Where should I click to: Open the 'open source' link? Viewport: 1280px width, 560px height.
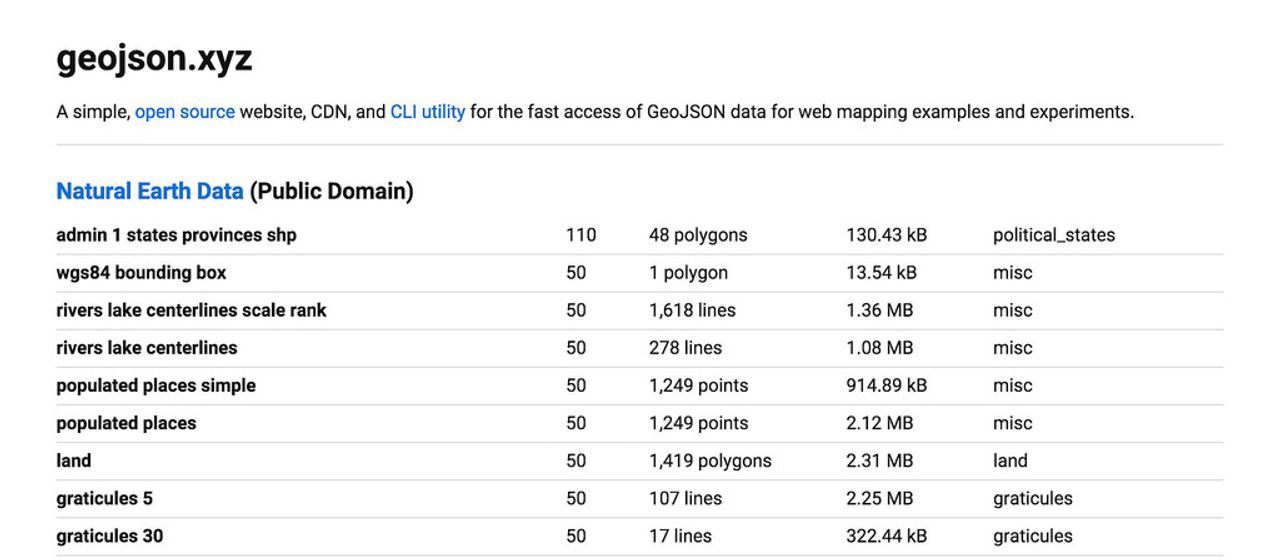[185, 112]
